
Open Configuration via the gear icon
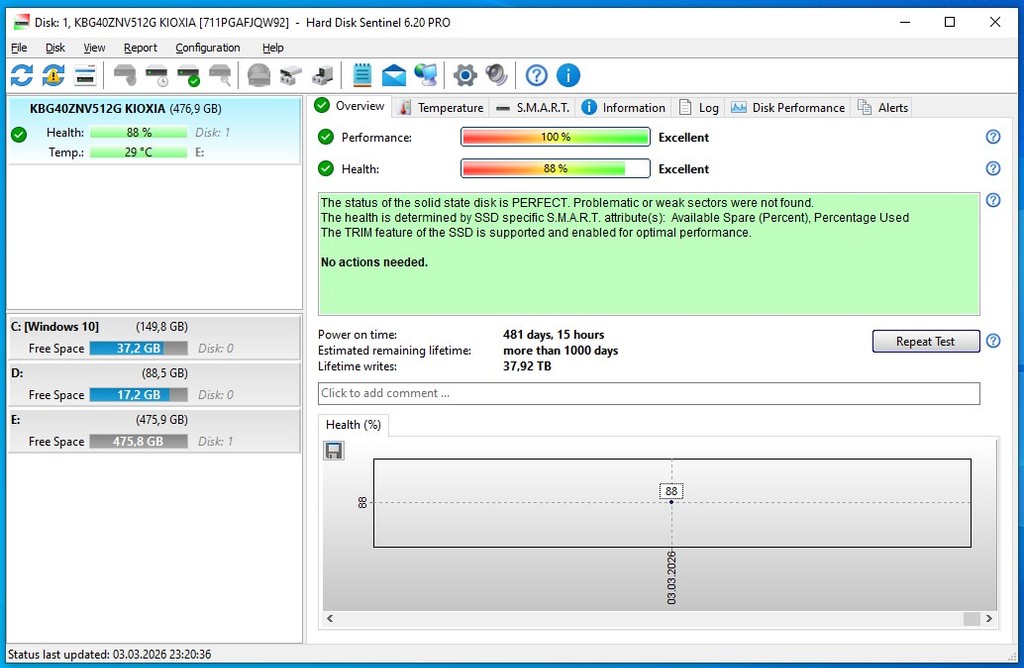464,75
